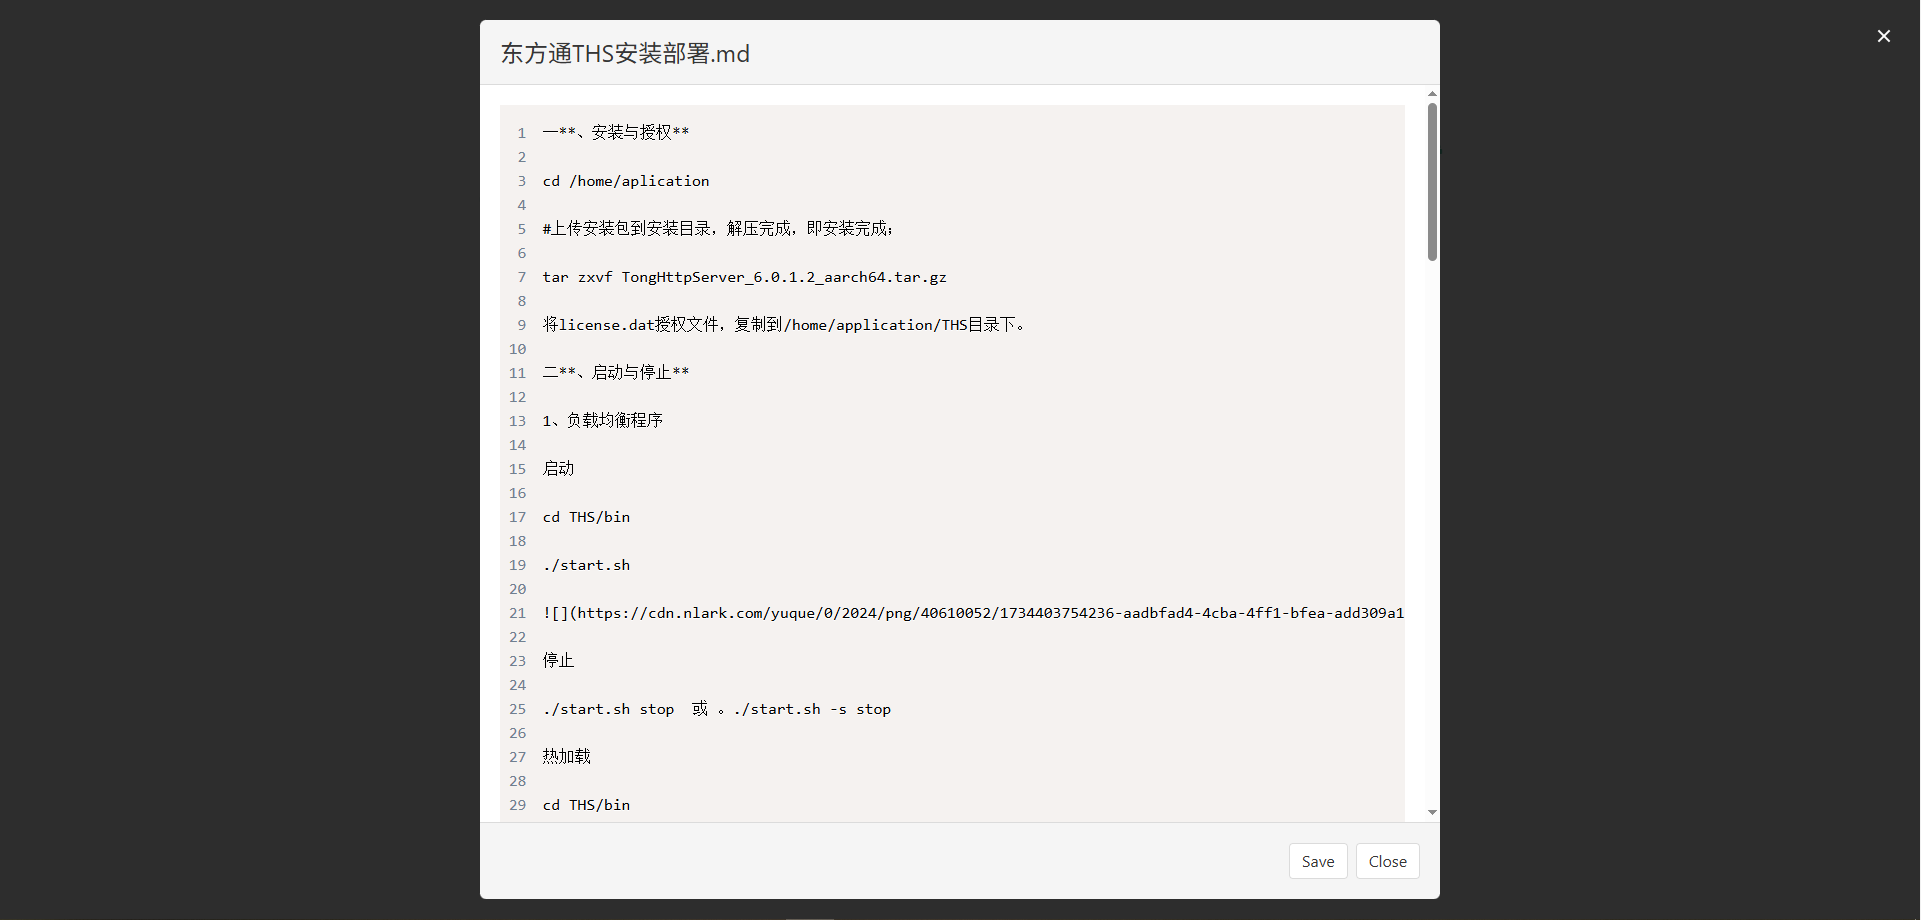
Task: Click the scrollbar up arrow
Action: point(1432,94)
